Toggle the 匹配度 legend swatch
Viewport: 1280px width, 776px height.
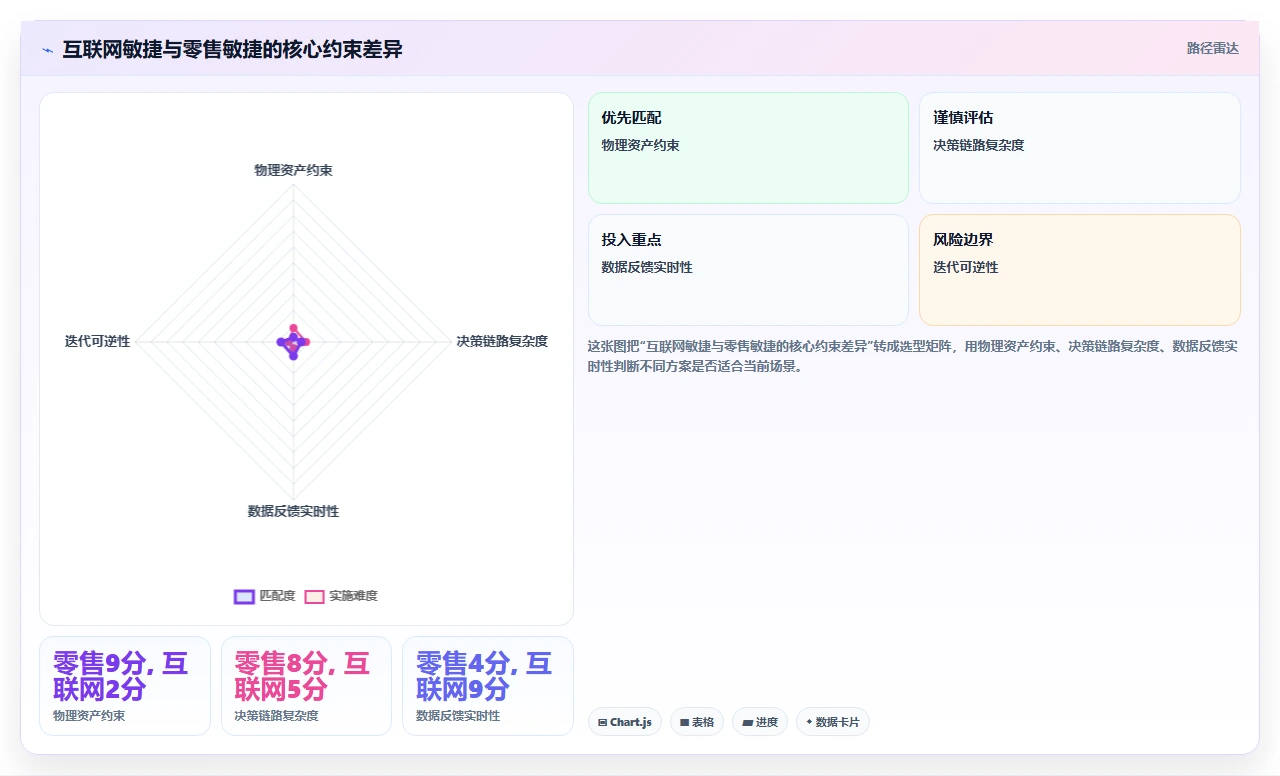tap(244, 596)
